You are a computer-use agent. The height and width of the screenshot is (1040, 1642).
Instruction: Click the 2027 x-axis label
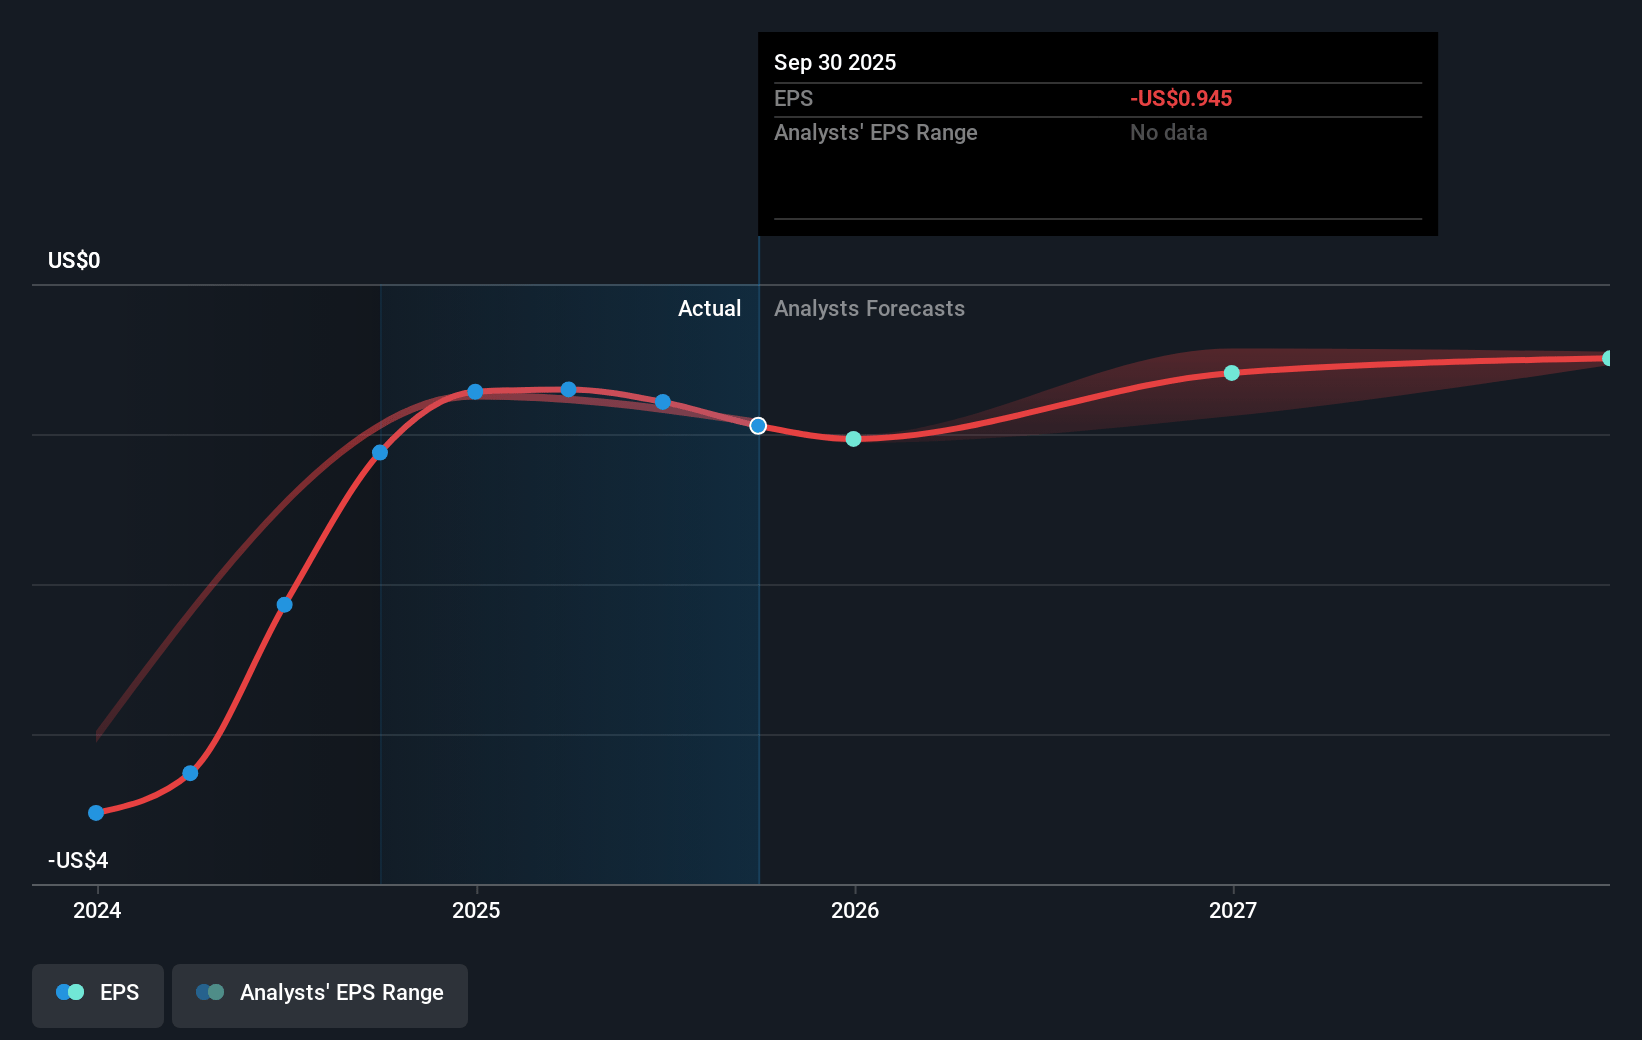click(1233, 910)
